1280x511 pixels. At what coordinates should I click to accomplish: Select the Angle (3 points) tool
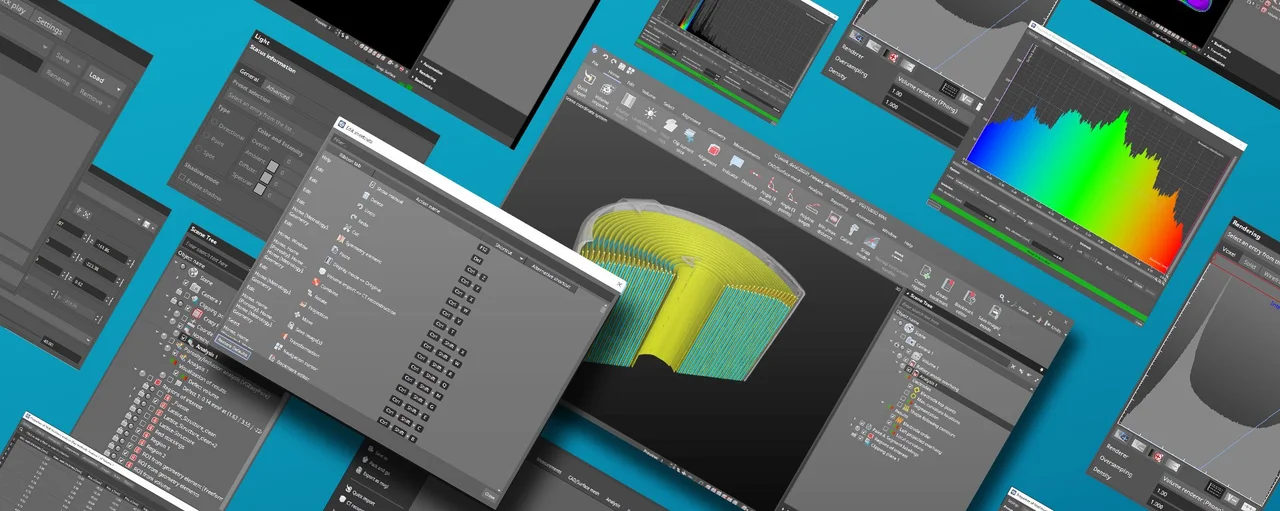click(792, 196)
